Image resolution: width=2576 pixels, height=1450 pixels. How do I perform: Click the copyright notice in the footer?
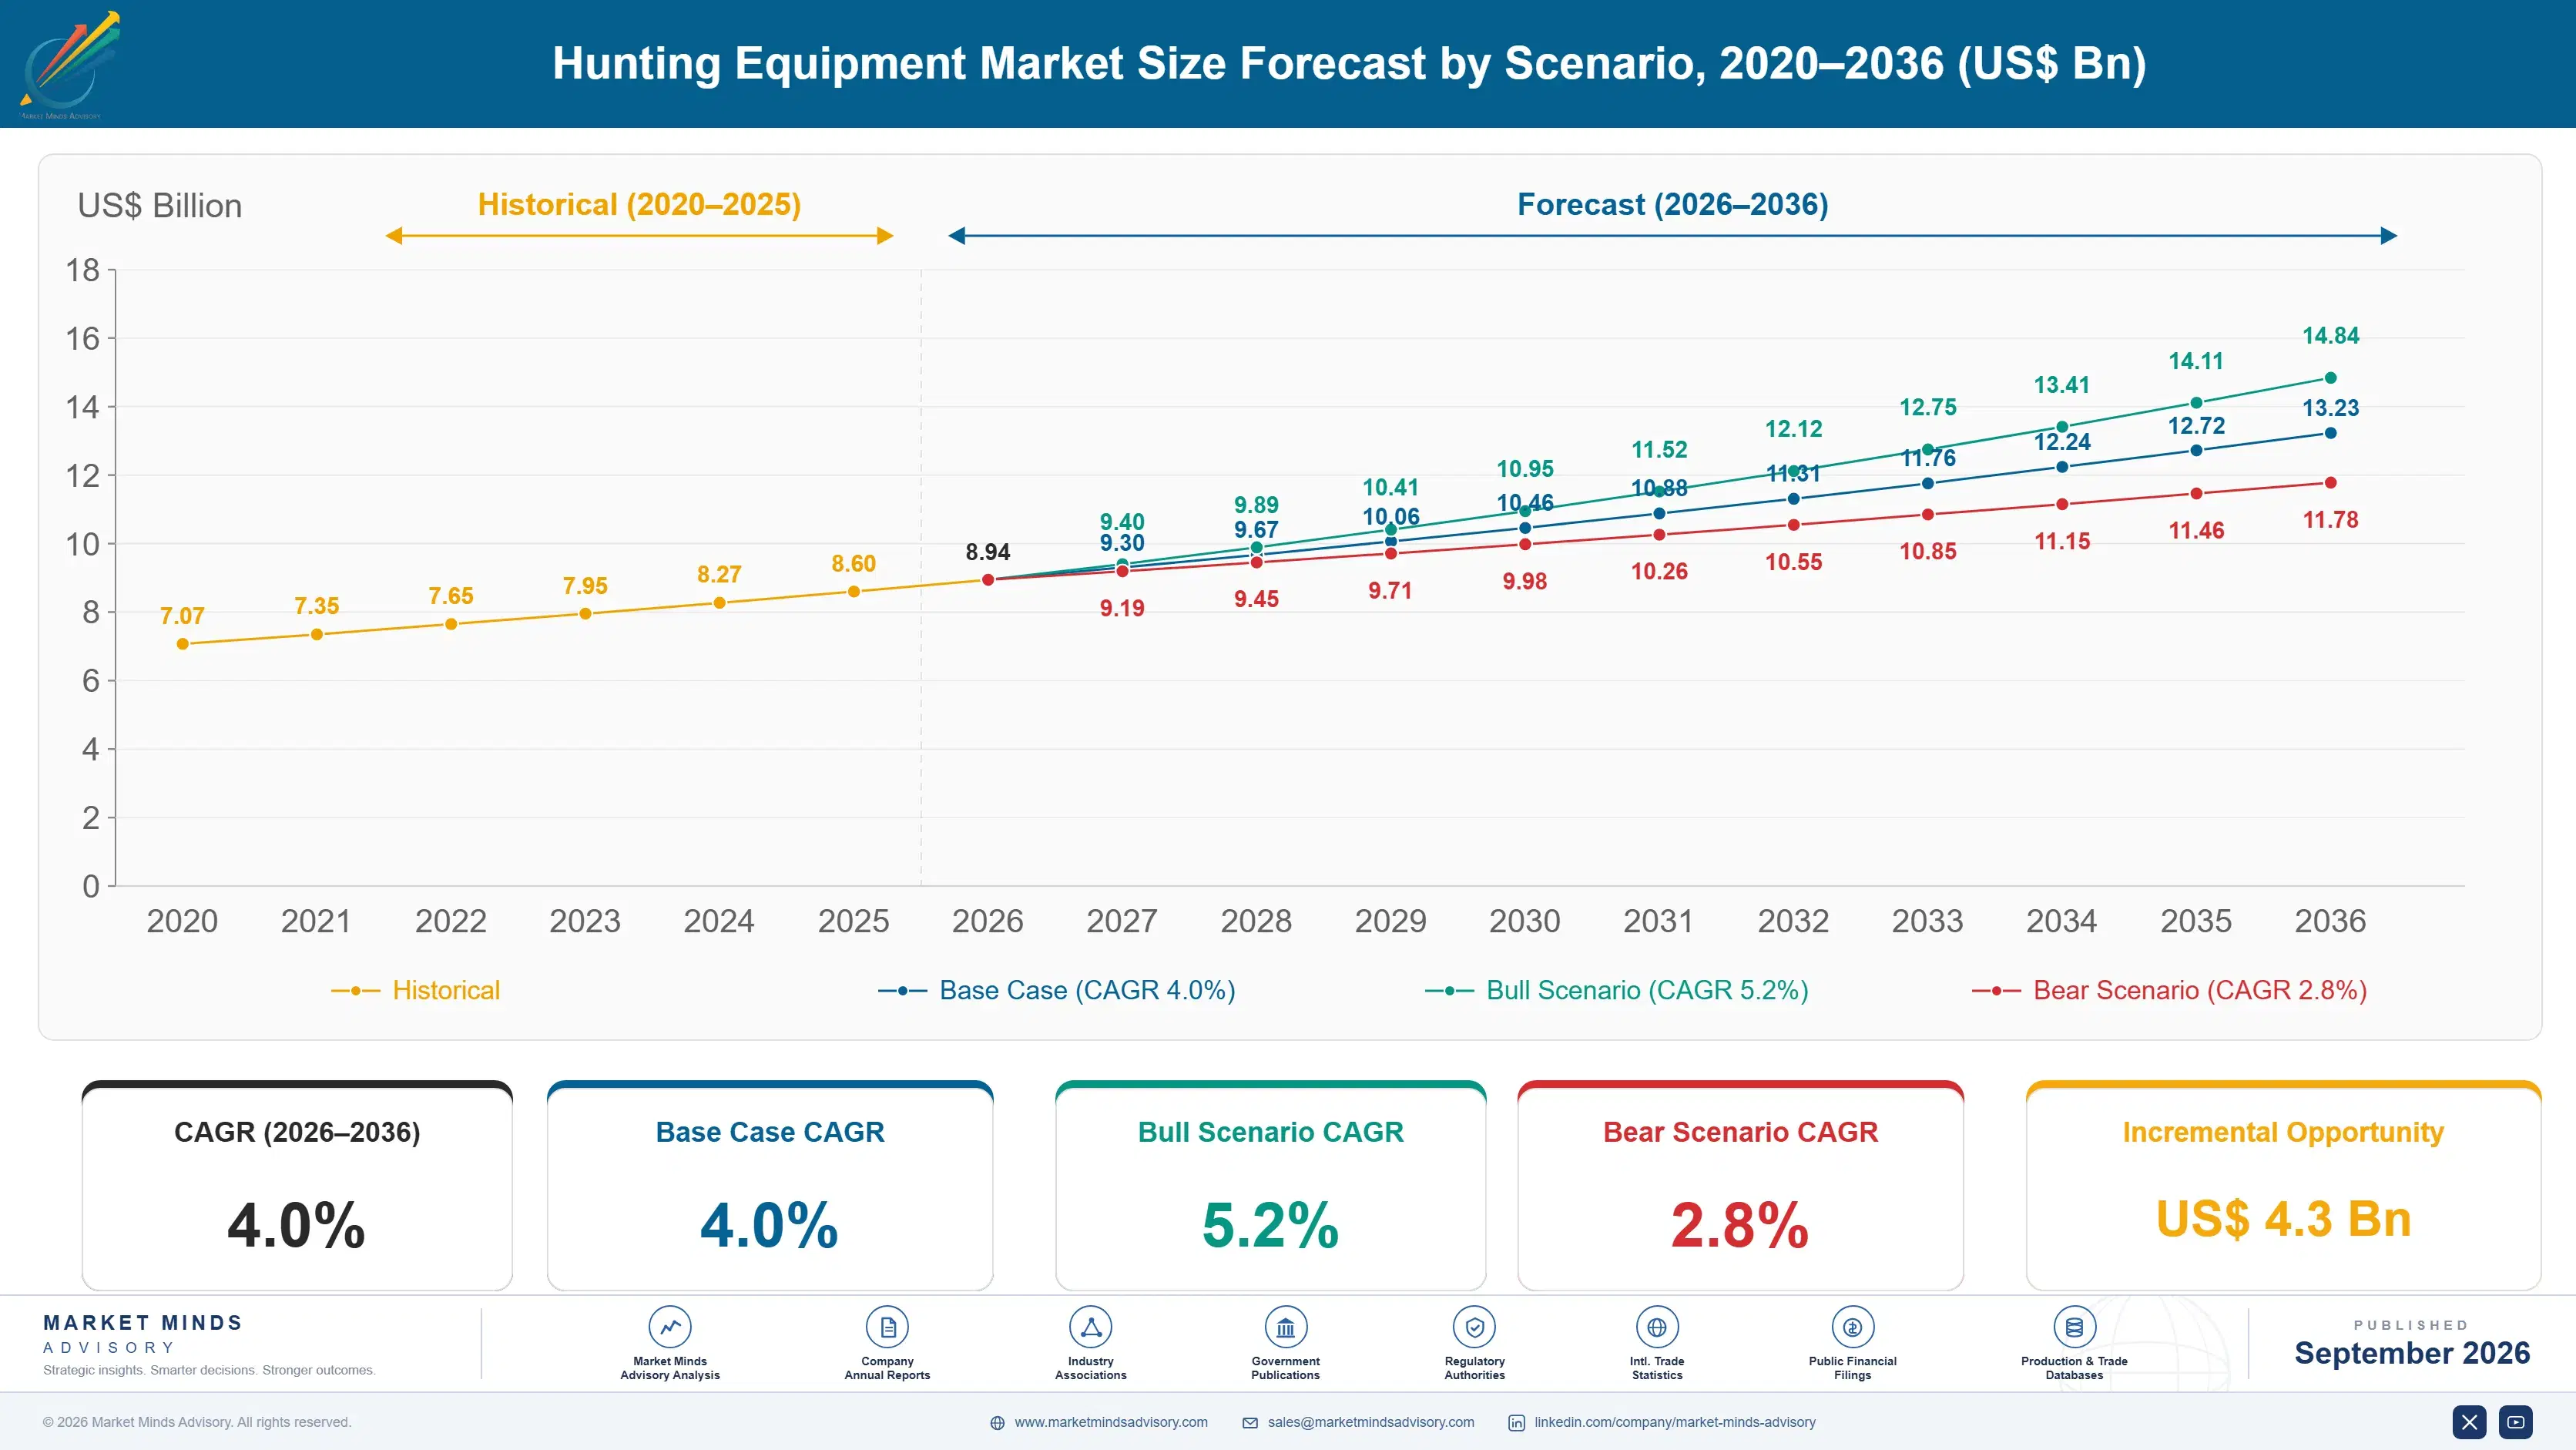(x=197, y=1422)
